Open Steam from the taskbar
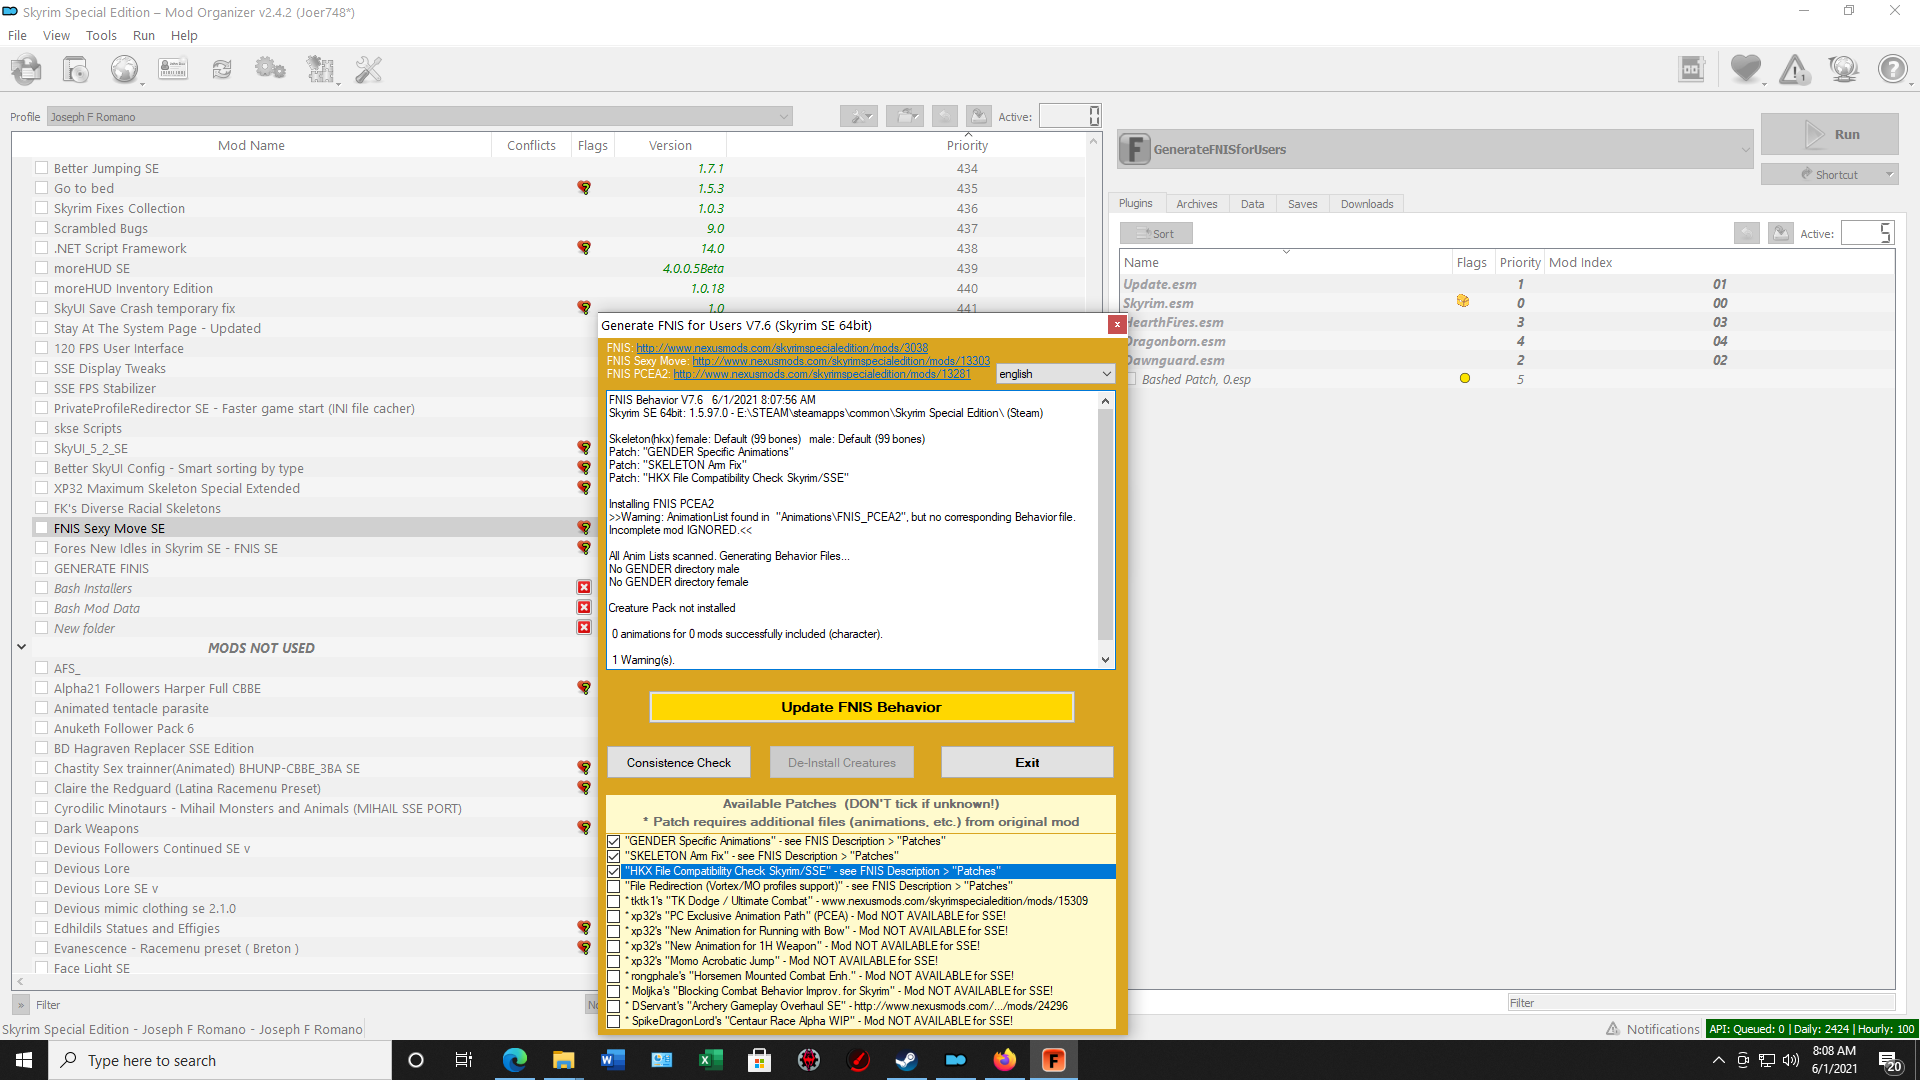Image resolution: width=1920 pixels, height=1080 pixels. 907,1060
